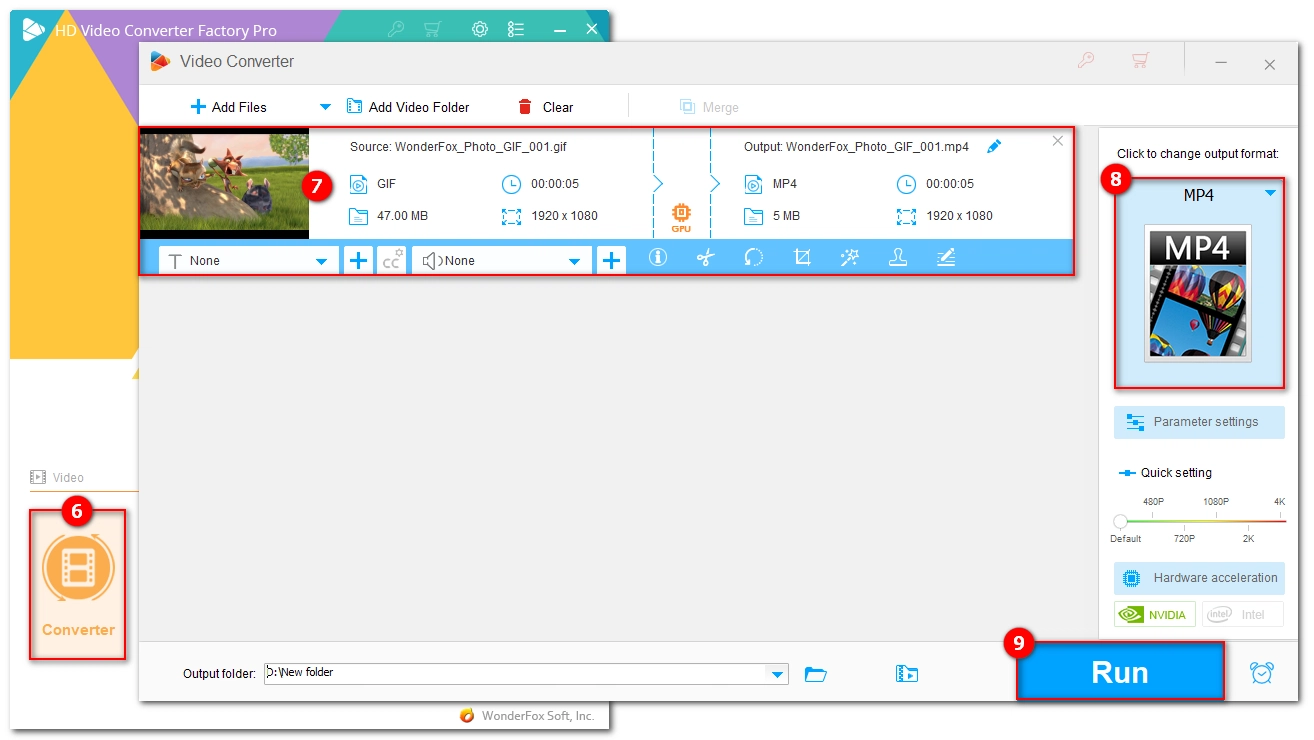Rename the output file with the pencil icon
The height and width of the screenshot is (740, 1314).
993,147
